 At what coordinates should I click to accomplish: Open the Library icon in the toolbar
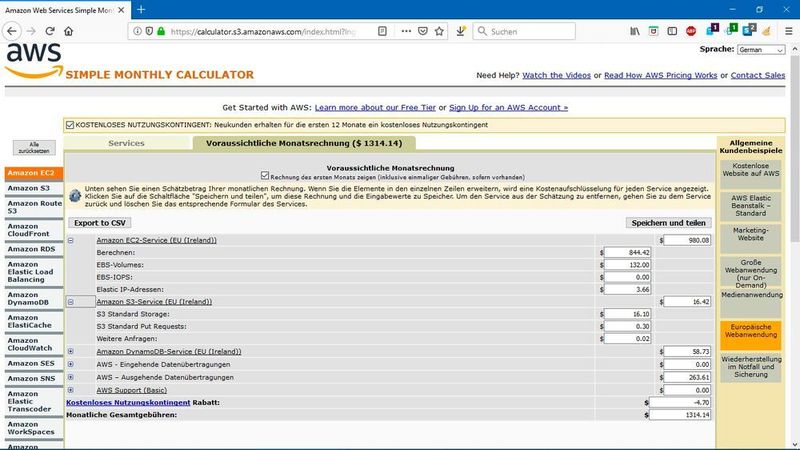click(635, 31)
